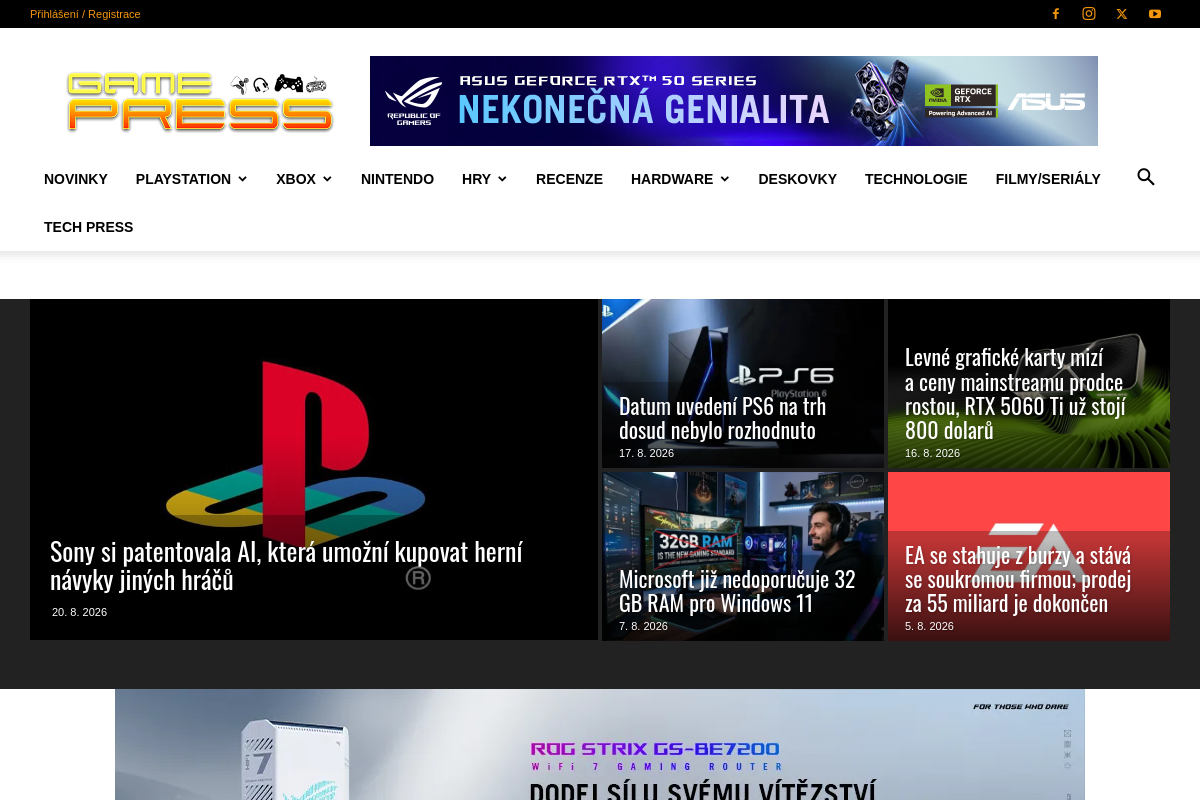The height and width of the screenshot is (800, 1200).
Task: Click the ASUS GeForce RTX 50 banner ad
Action: [734, 101]
